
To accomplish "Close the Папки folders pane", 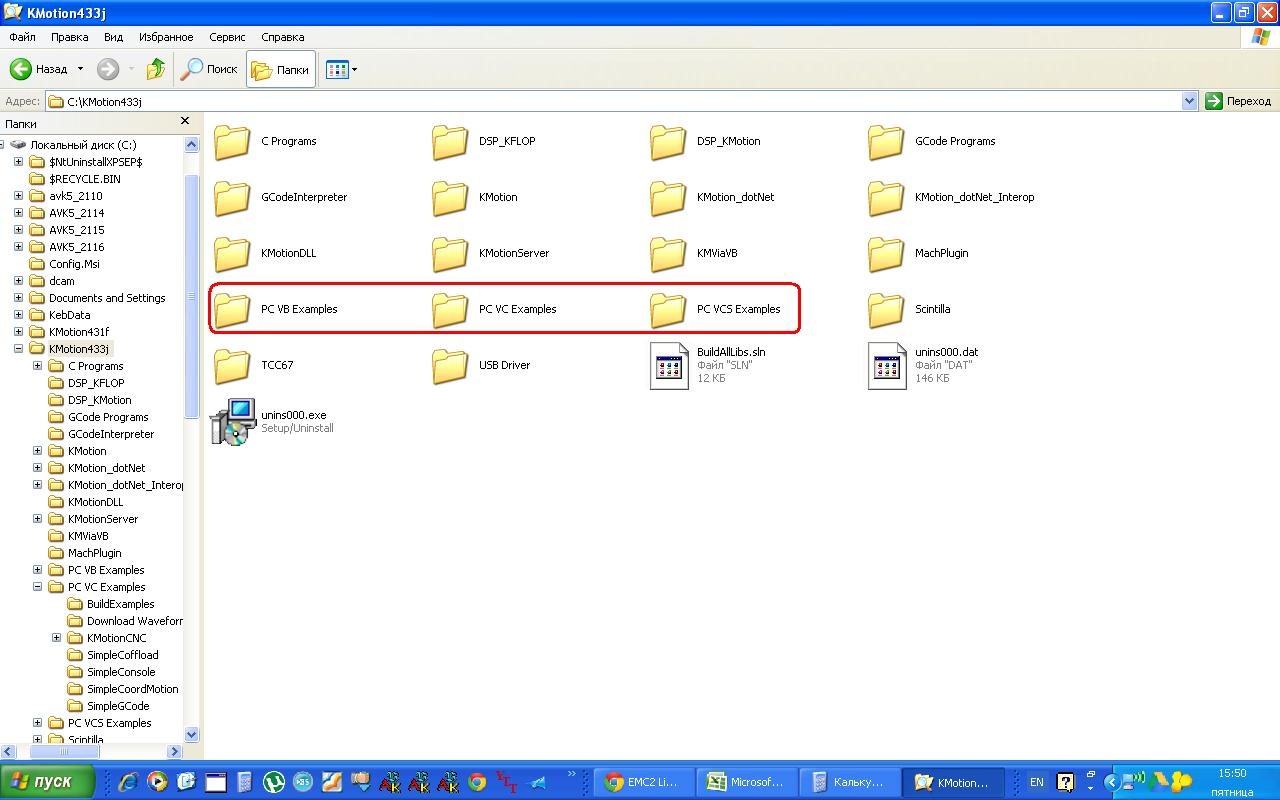I will pos(185,121).
